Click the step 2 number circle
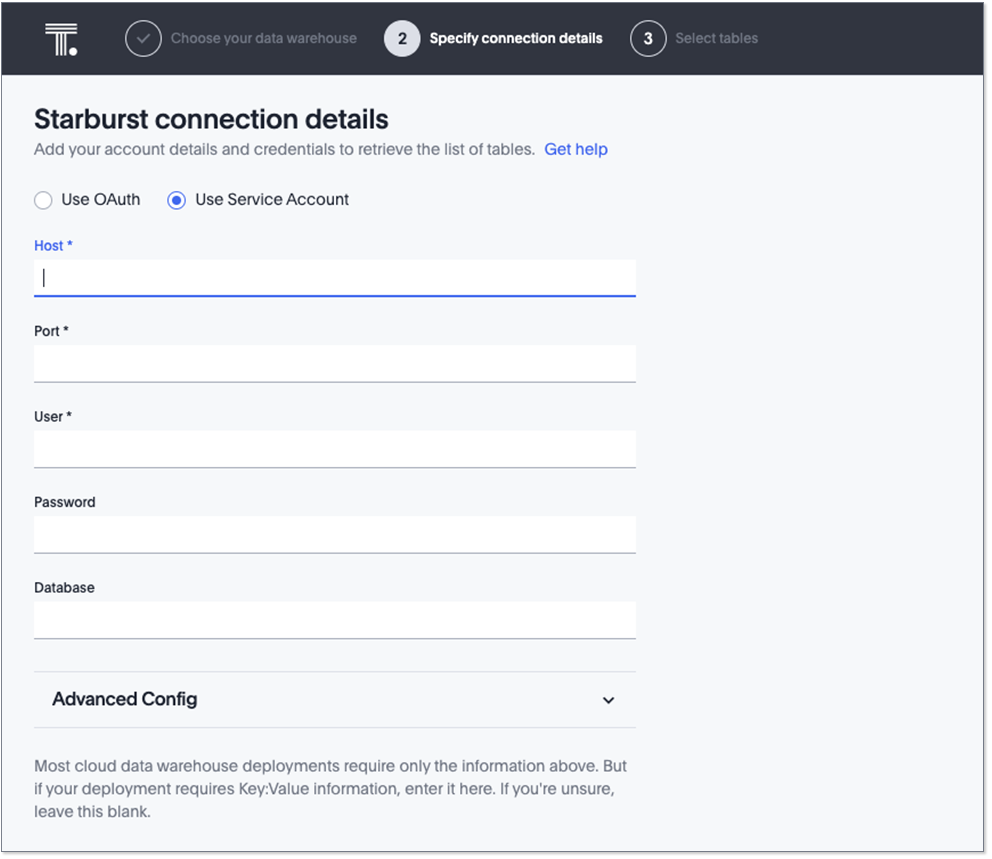Screen dimensions: 992x859 coord(402,39)
